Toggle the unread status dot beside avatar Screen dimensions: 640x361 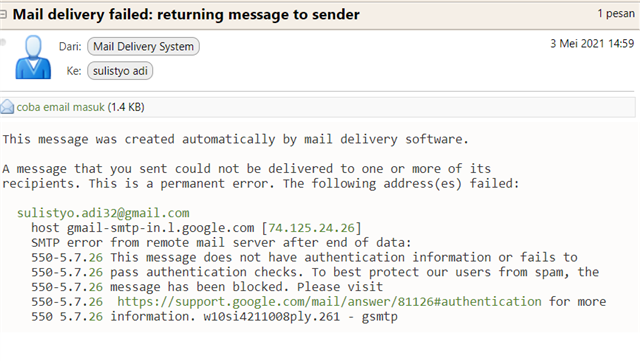coord(3,42)
